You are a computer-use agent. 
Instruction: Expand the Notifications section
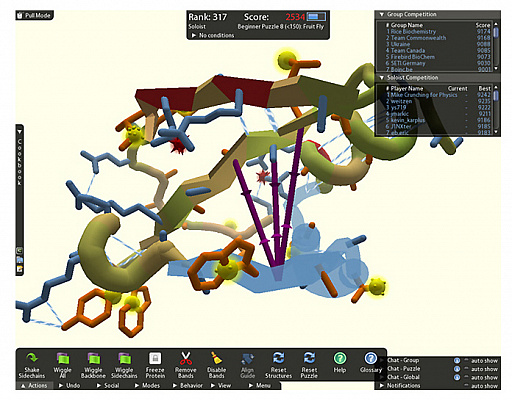(400, 386)
